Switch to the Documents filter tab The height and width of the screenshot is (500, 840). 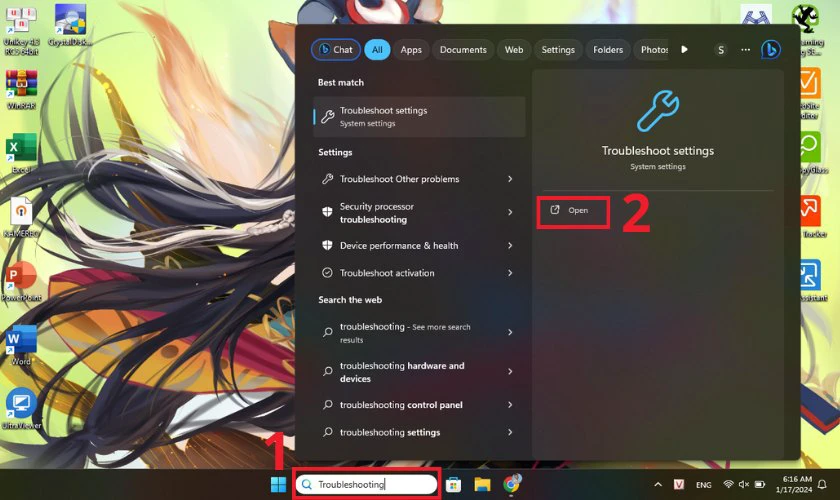point(463,50)
